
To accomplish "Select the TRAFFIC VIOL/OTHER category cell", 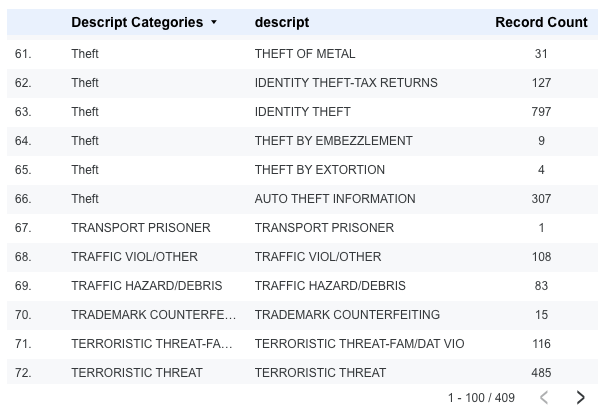I will (x=134, y=257).
